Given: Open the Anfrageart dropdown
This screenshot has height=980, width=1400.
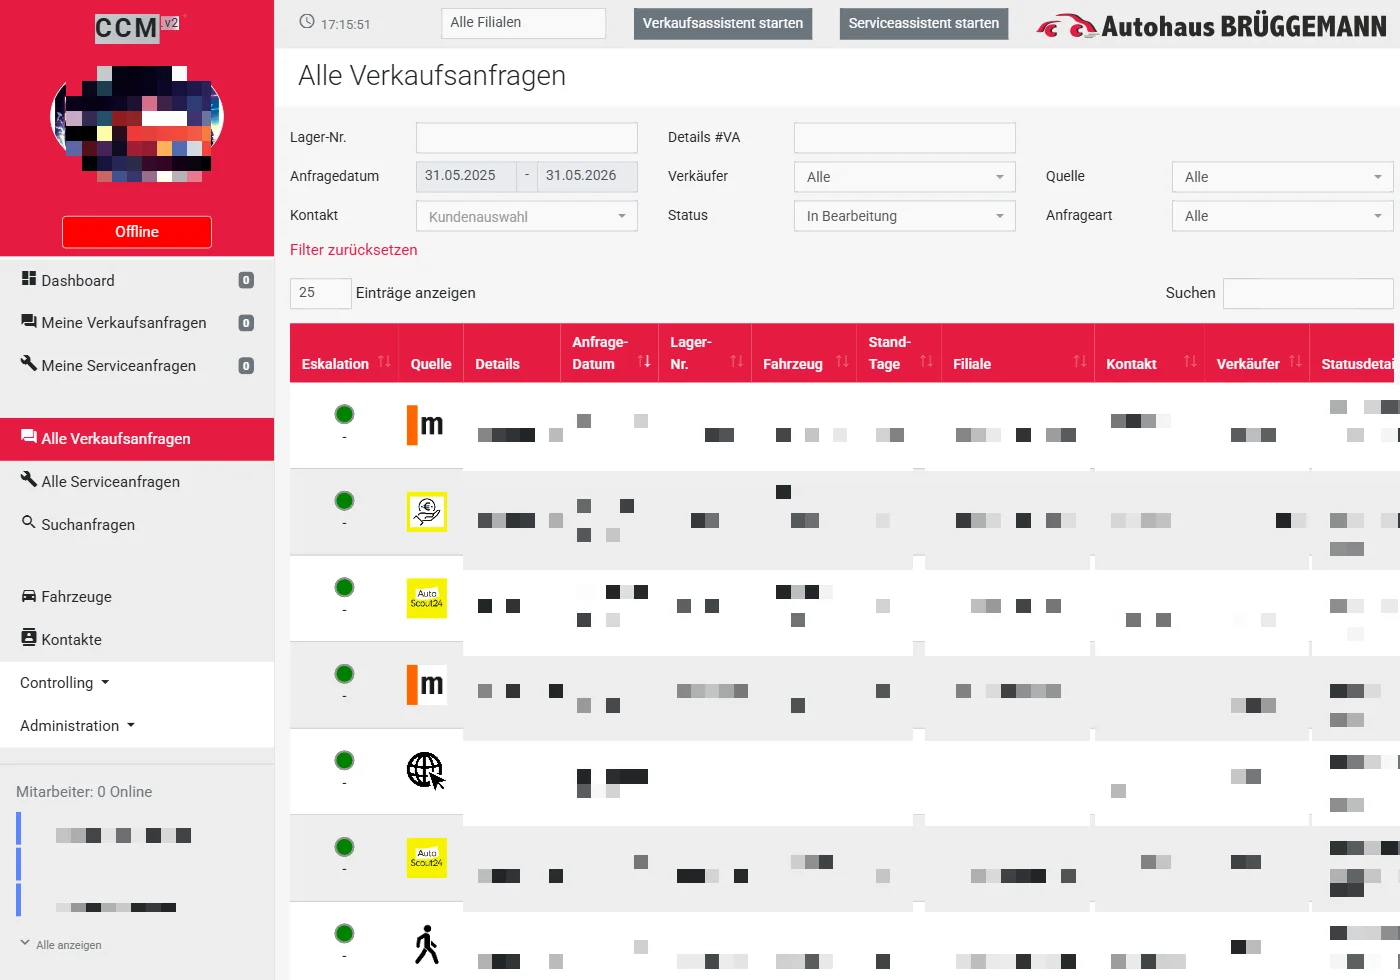Looking at the screenshot, I should [1283, 216].
